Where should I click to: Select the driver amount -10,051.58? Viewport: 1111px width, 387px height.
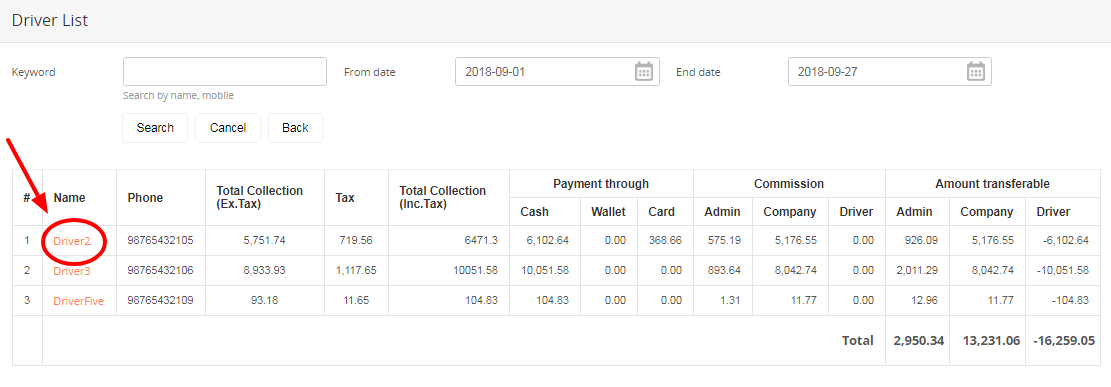point(1063,271)
